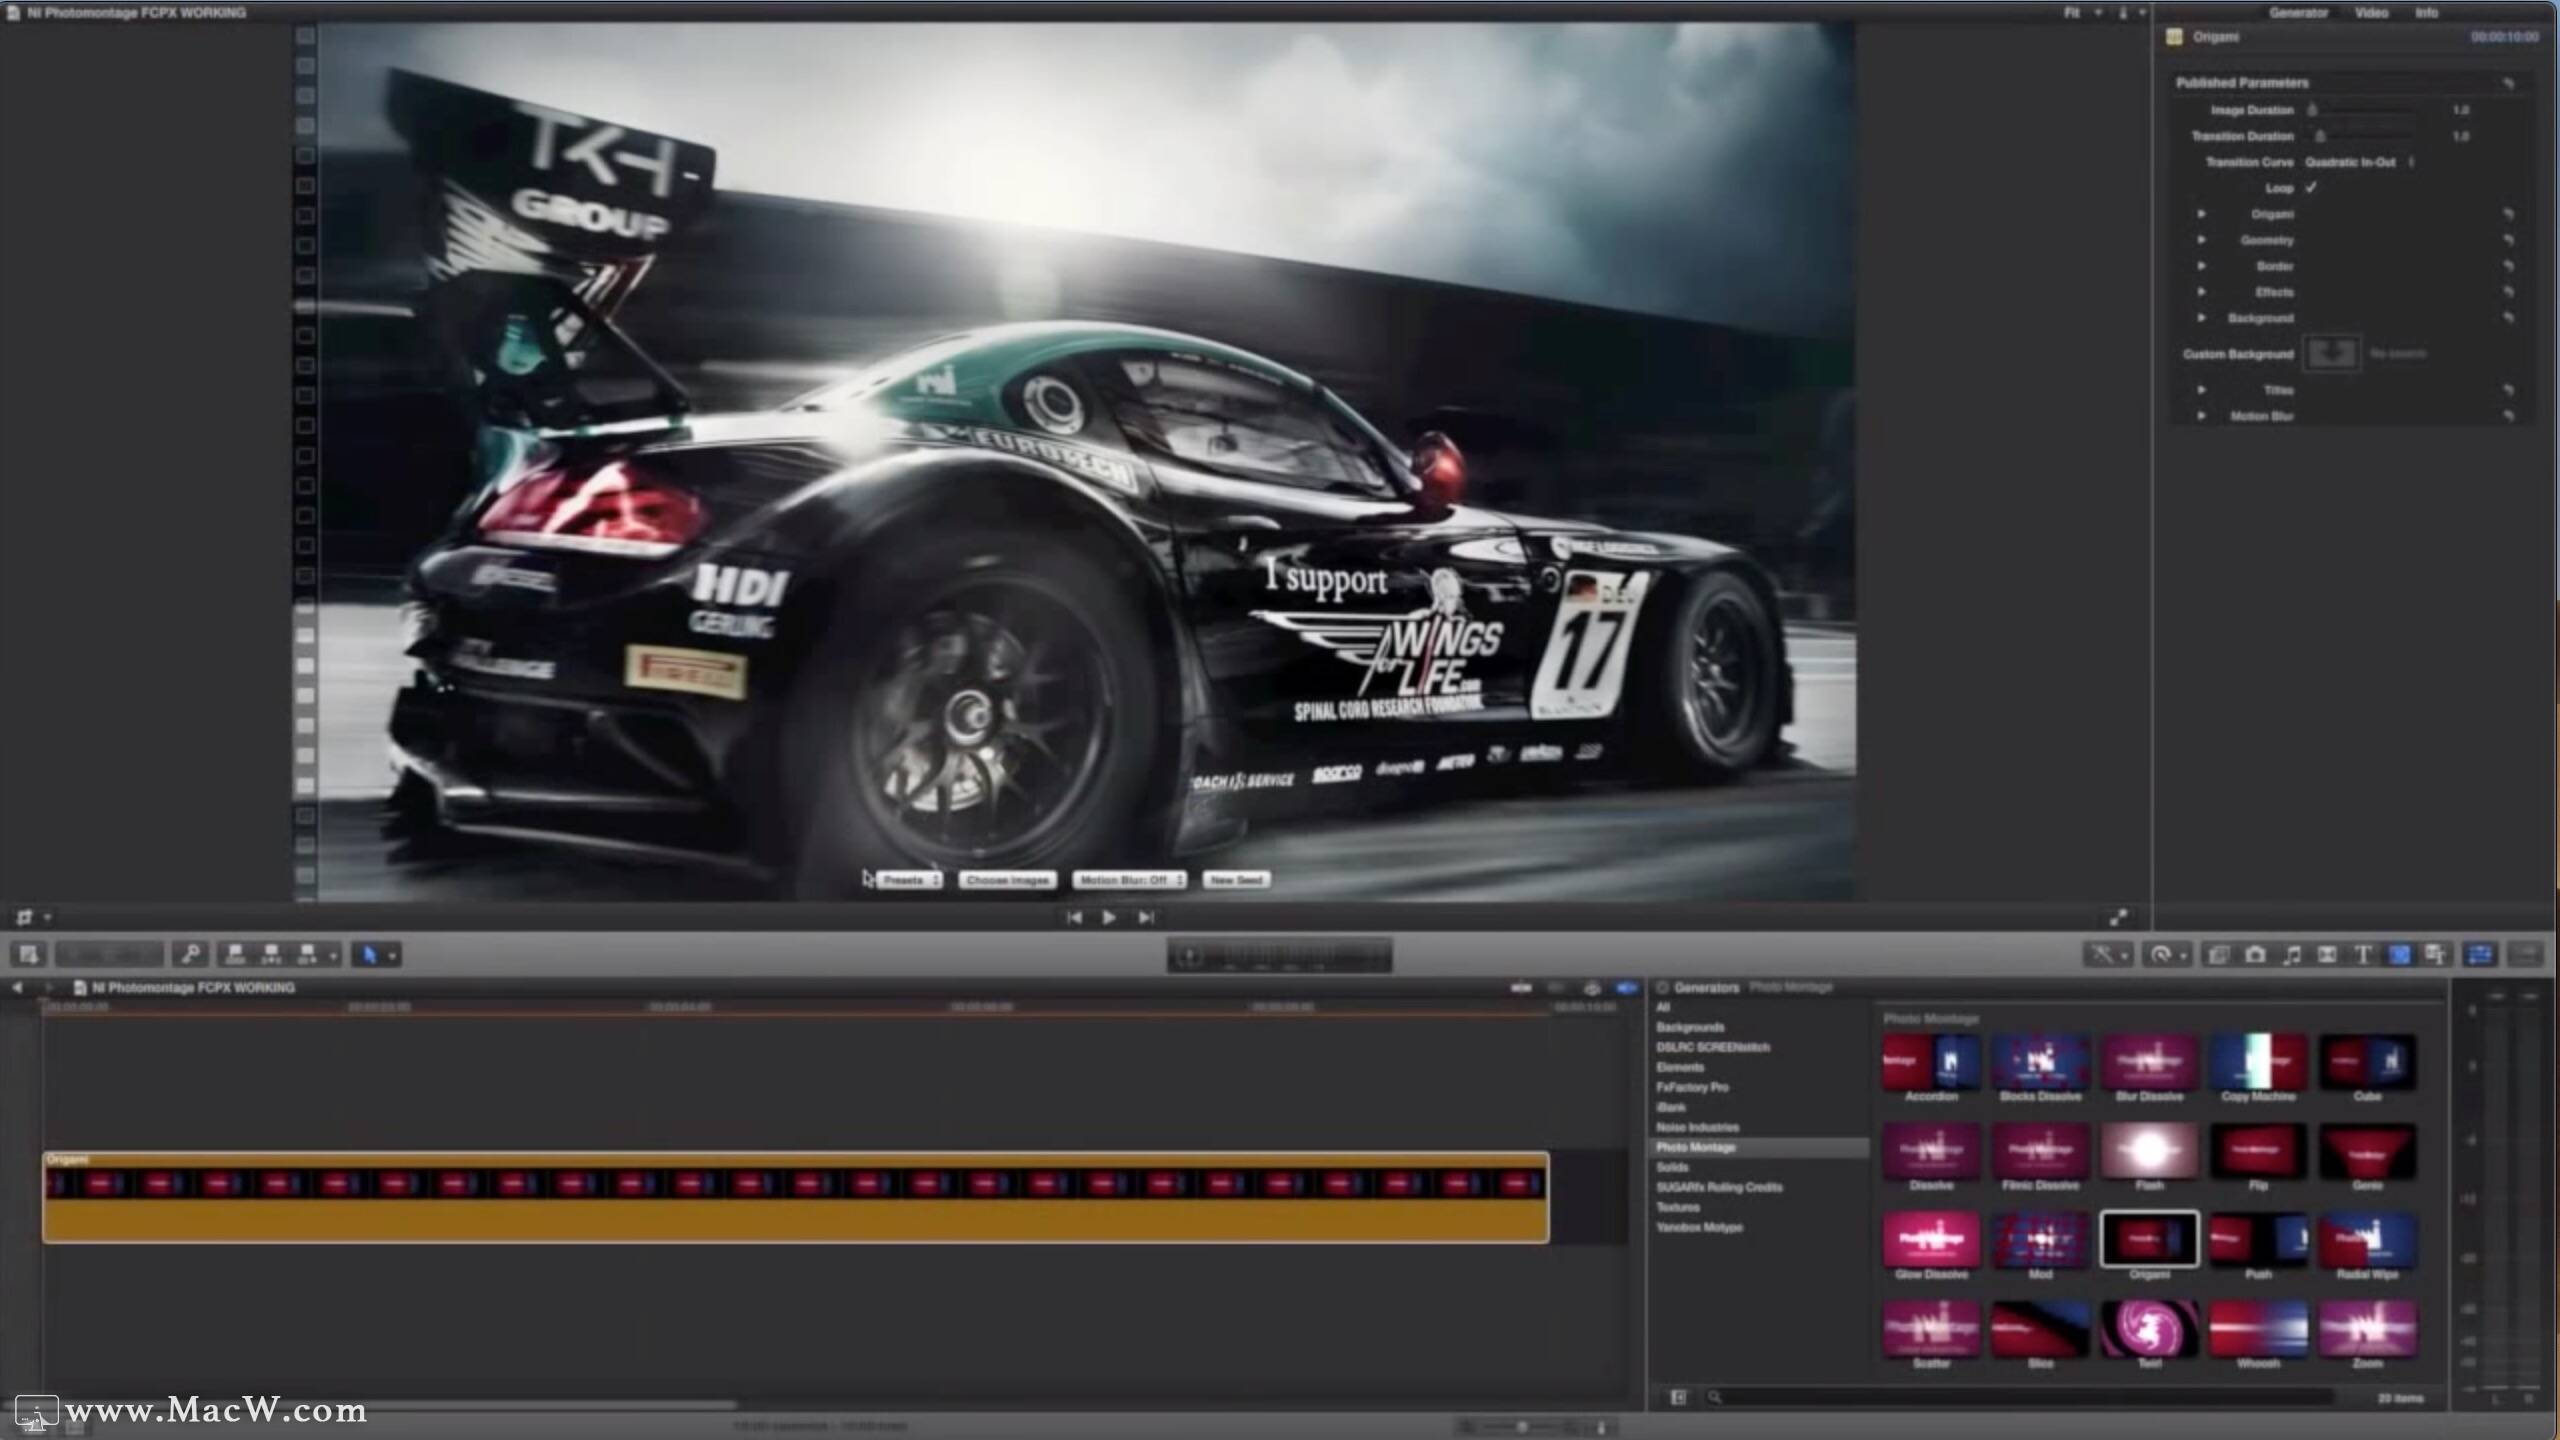
Task: Show the Effects browser icon
Action: [x=2218, y=954]
